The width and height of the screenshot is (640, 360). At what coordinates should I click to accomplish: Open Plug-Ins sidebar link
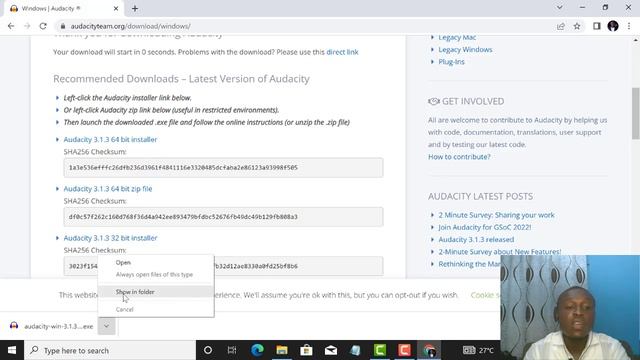click(x=451, y=62)
